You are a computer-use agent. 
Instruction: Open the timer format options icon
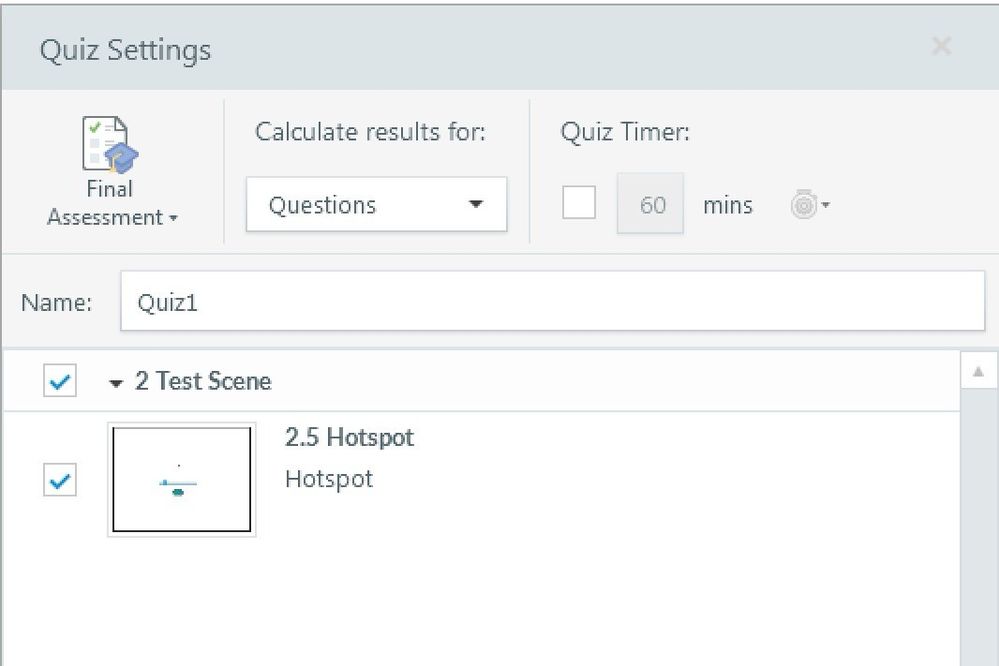(810, 206)
